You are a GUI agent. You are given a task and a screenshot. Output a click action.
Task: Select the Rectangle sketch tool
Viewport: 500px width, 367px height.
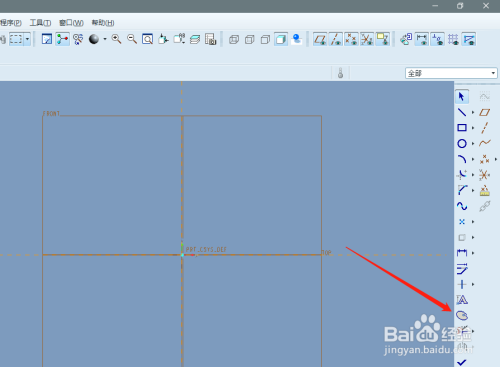pos(462,128)
